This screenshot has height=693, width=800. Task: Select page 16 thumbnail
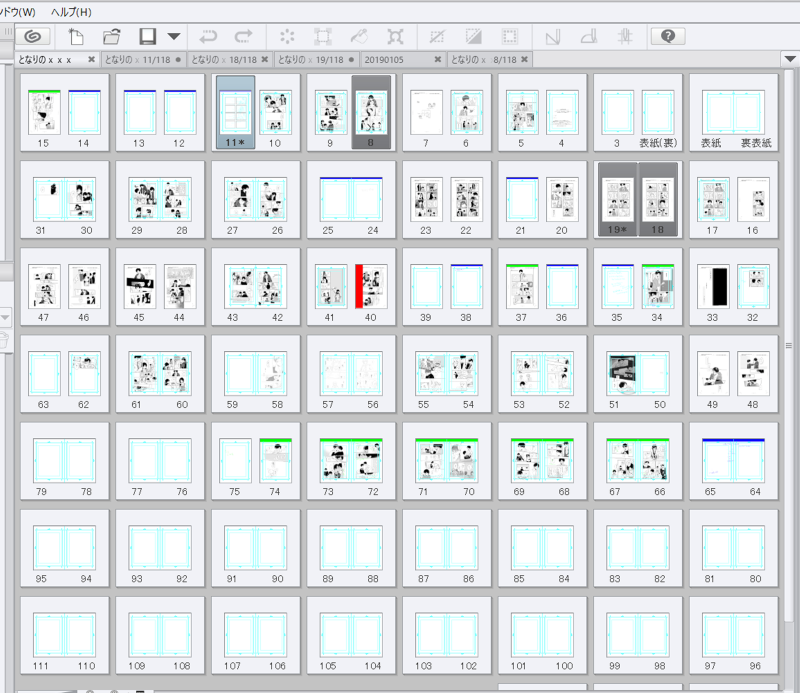753,200
